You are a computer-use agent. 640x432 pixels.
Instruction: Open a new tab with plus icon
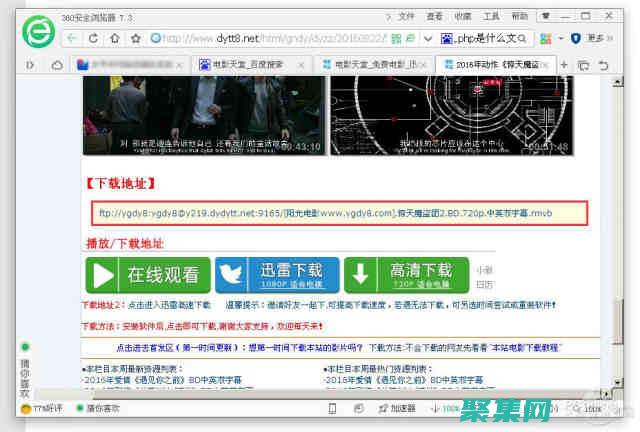(x=564, y=65)
